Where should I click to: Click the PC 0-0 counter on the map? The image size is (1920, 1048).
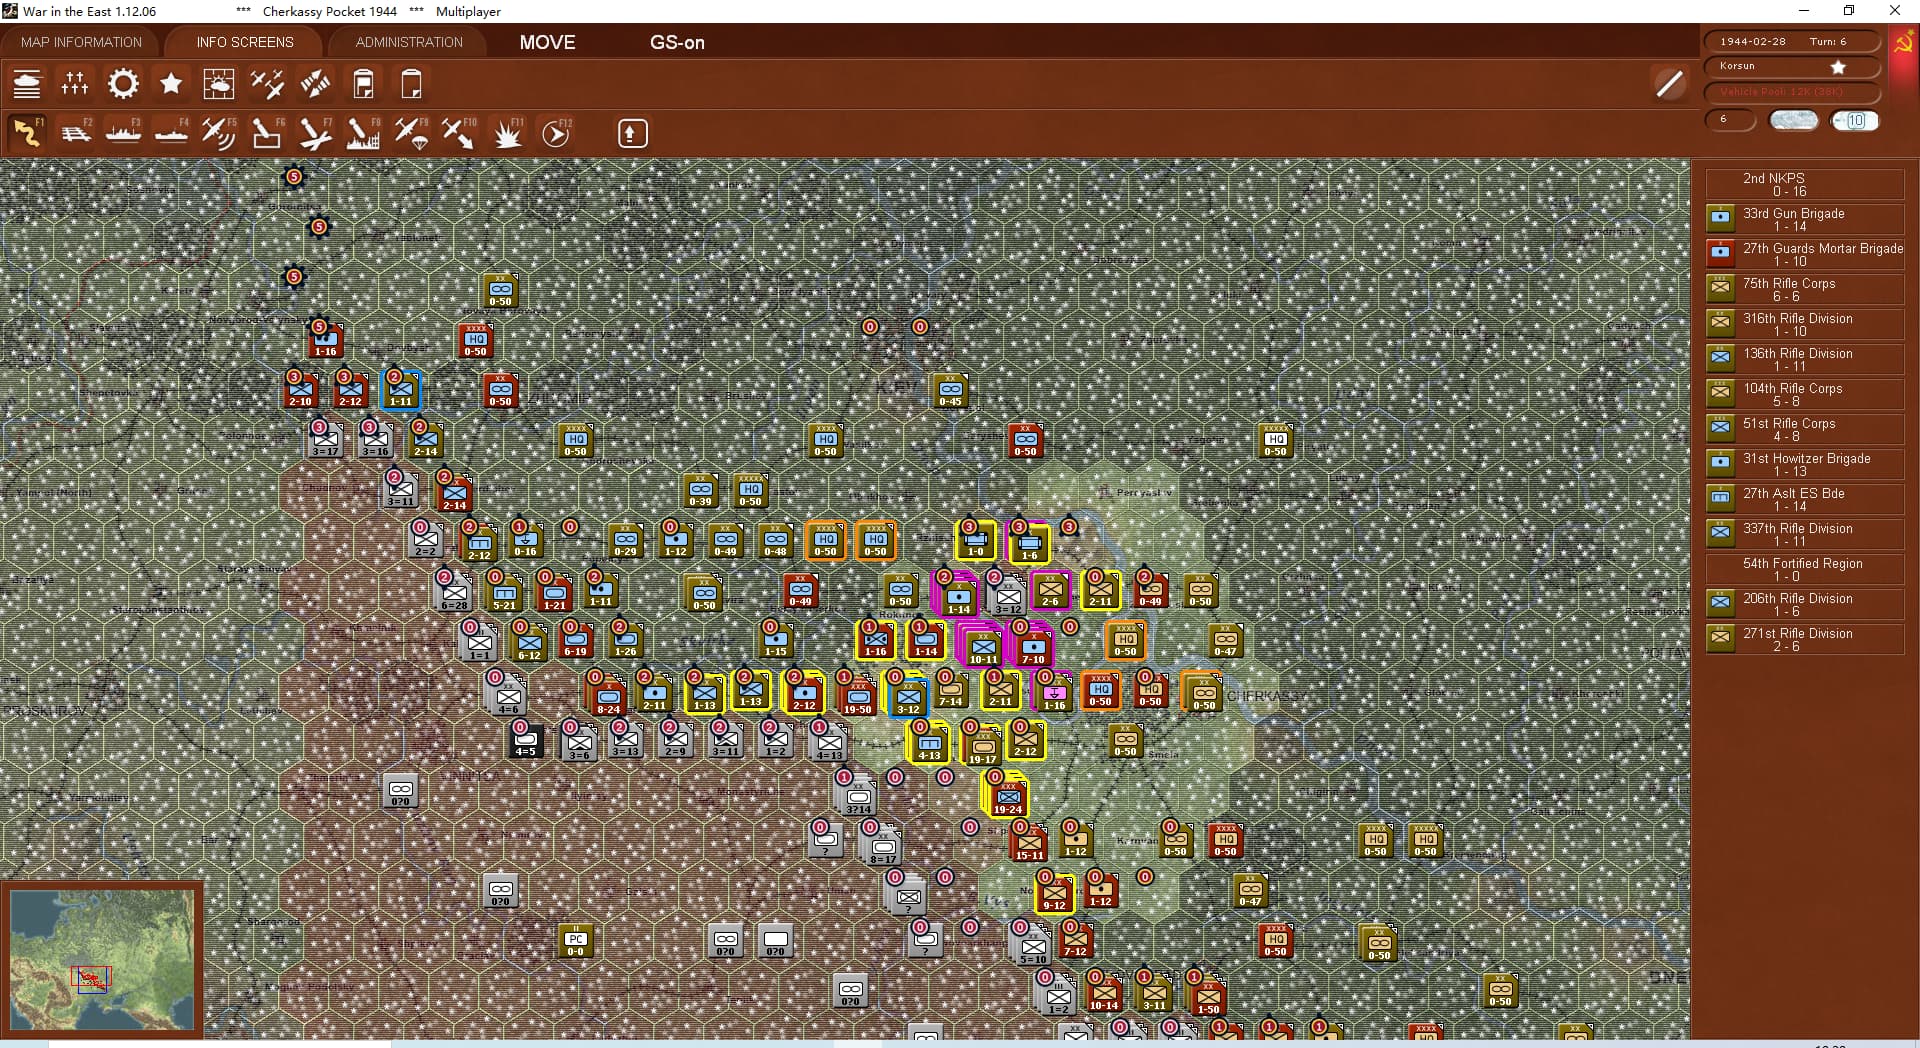pyautogui.click(x=576, y=941)
